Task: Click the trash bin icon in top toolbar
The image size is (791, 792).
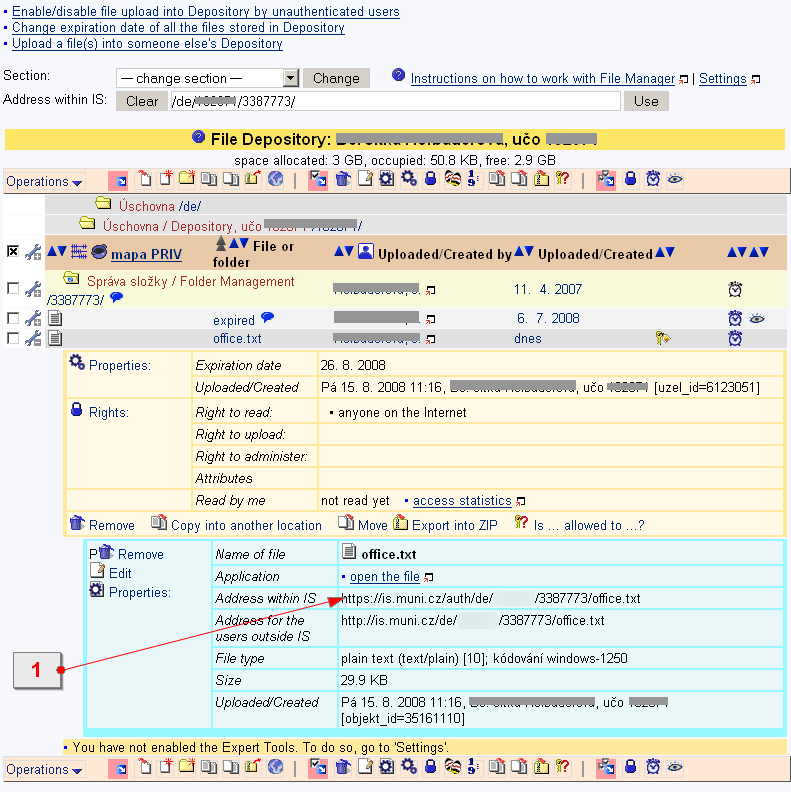Action: pyautogui.click(x=343, y=179)
